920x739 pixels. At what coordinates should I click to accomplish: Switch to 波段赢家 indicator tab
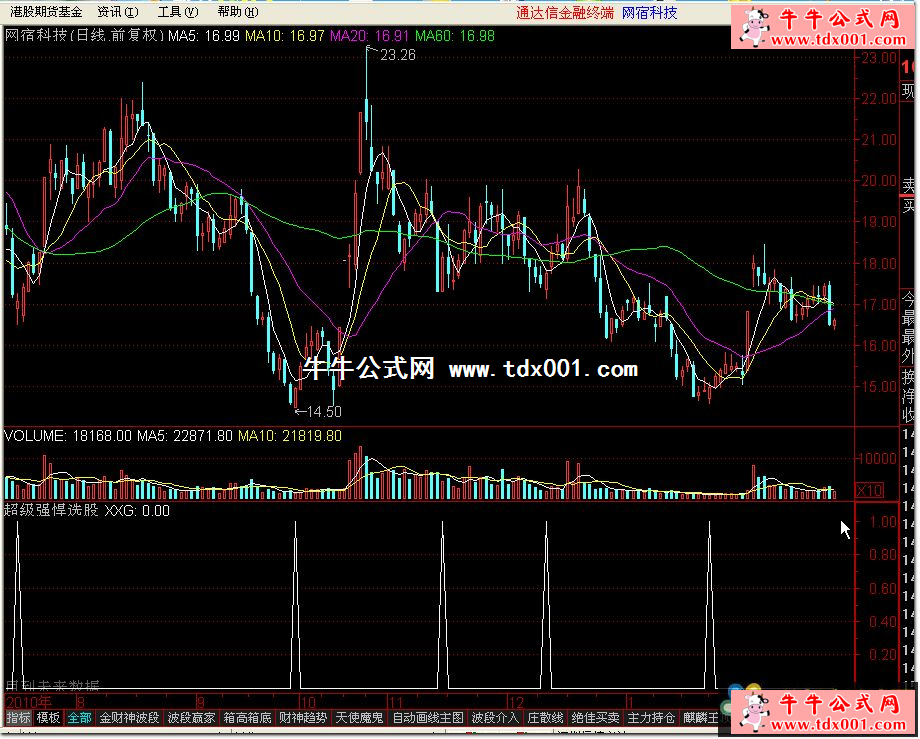click(x=191, y=718)
